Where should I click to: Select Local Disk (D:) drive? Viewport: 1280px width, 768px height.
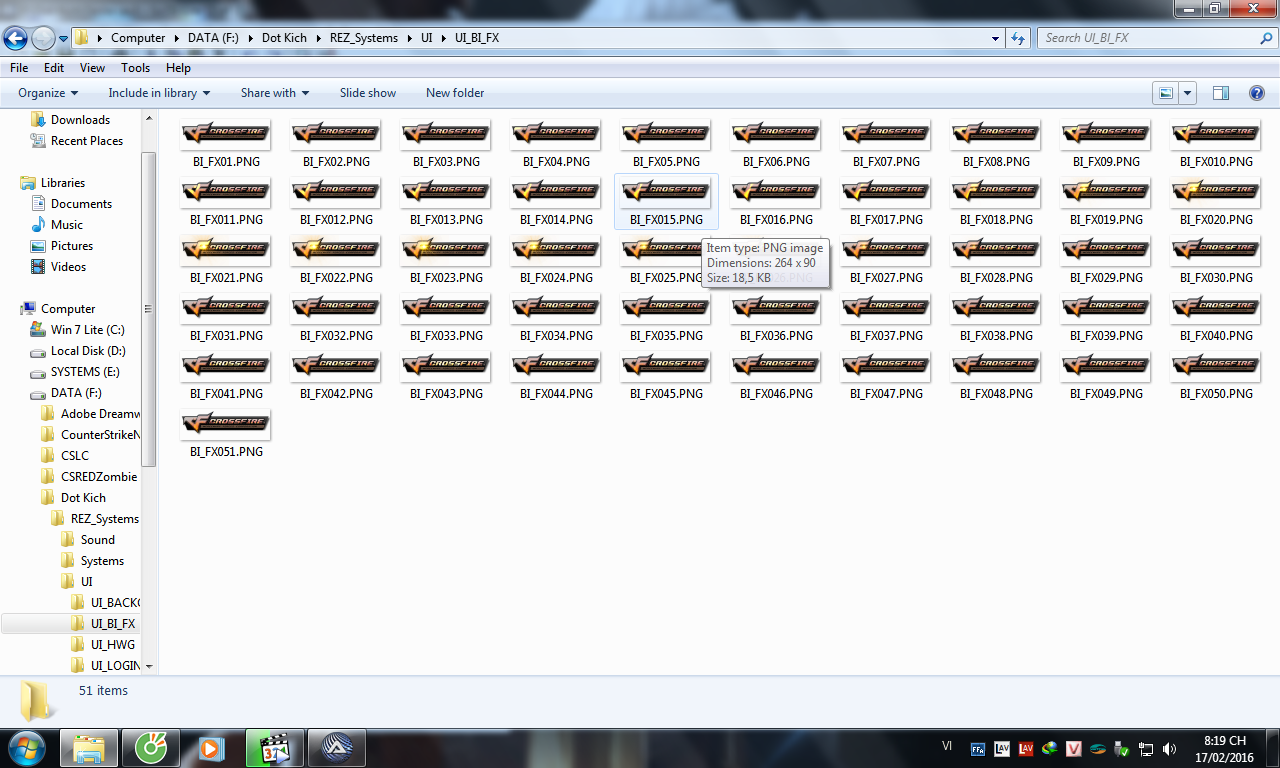(x=78, y=351)
